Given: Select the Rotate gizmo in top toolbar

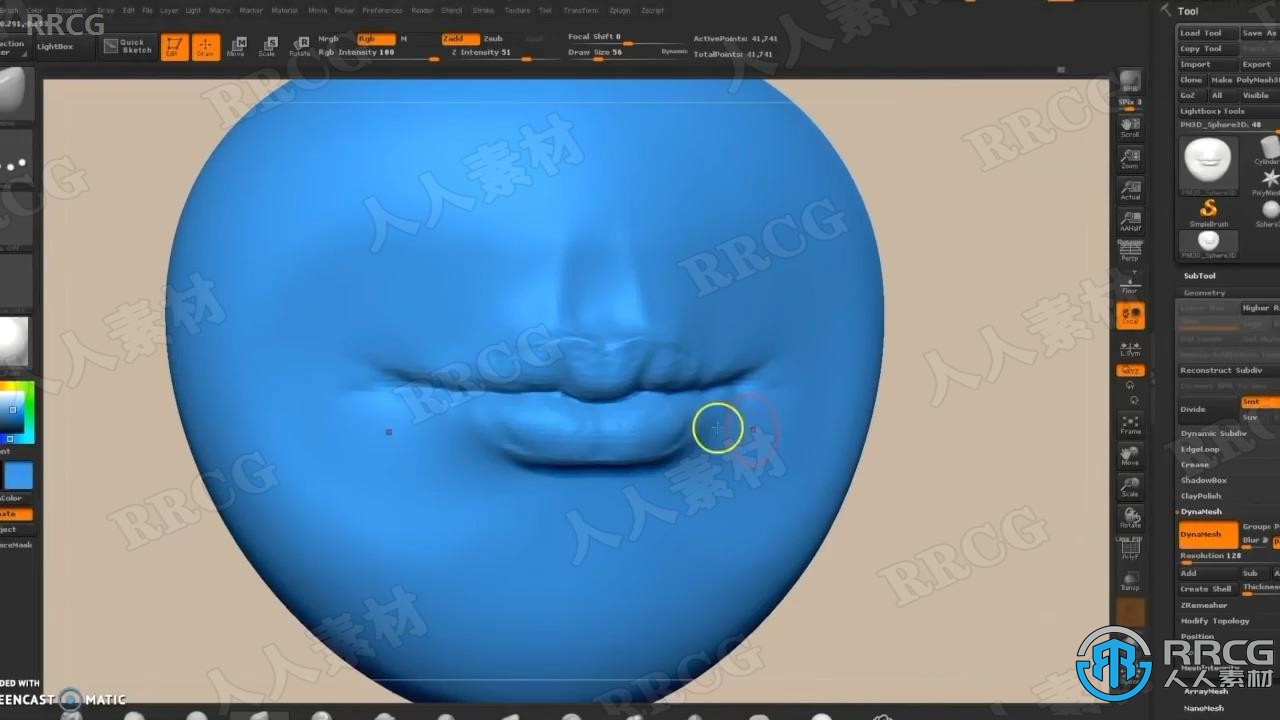Looking at the screenshot, I should [x=299, y=47].
